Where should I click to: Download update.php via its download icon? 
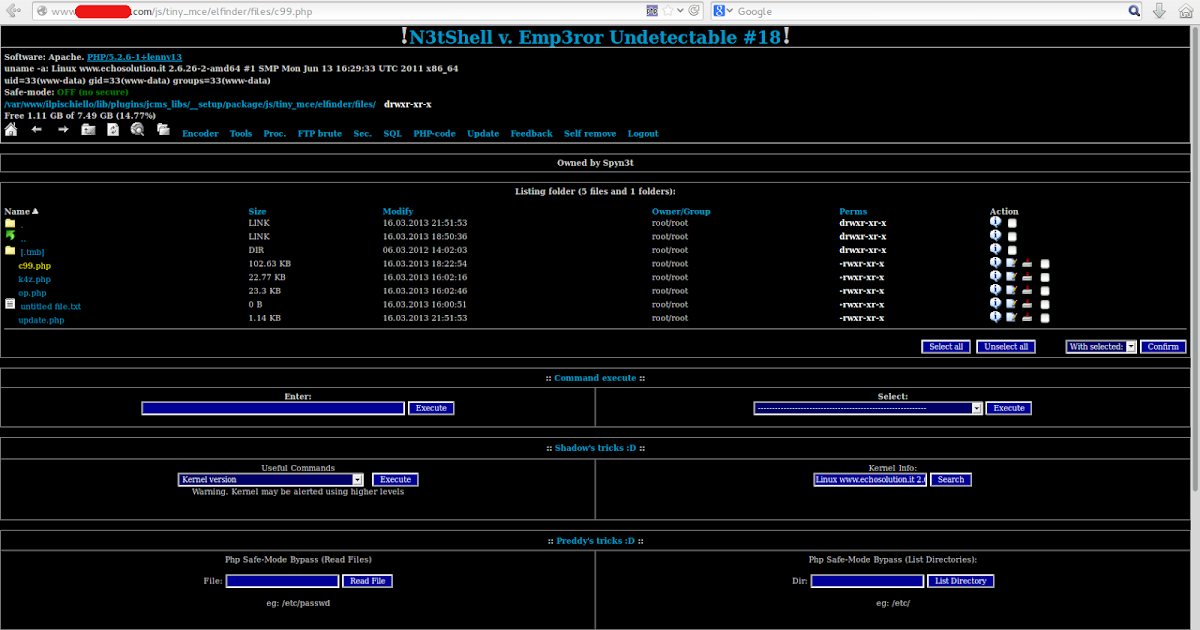pyautogui.click(x=1026, y=318)
